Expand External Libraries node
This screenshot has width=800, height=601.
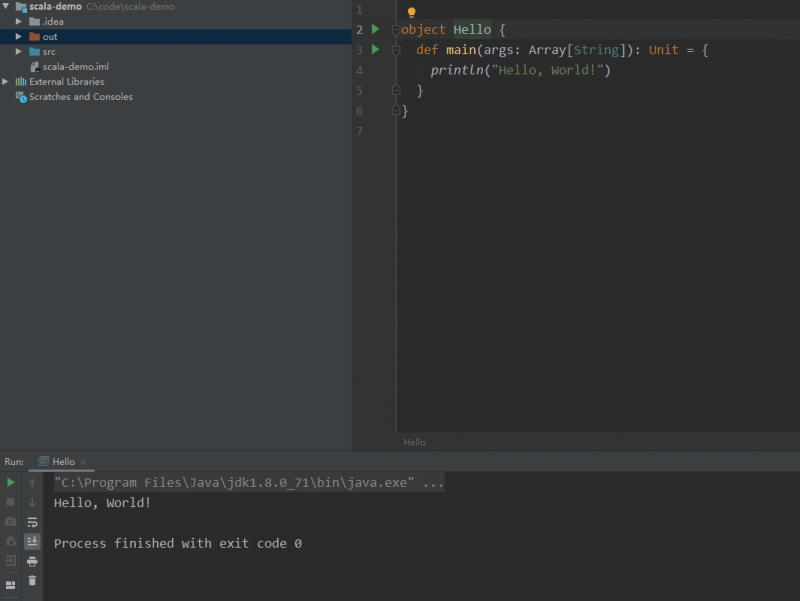(5, 82)
